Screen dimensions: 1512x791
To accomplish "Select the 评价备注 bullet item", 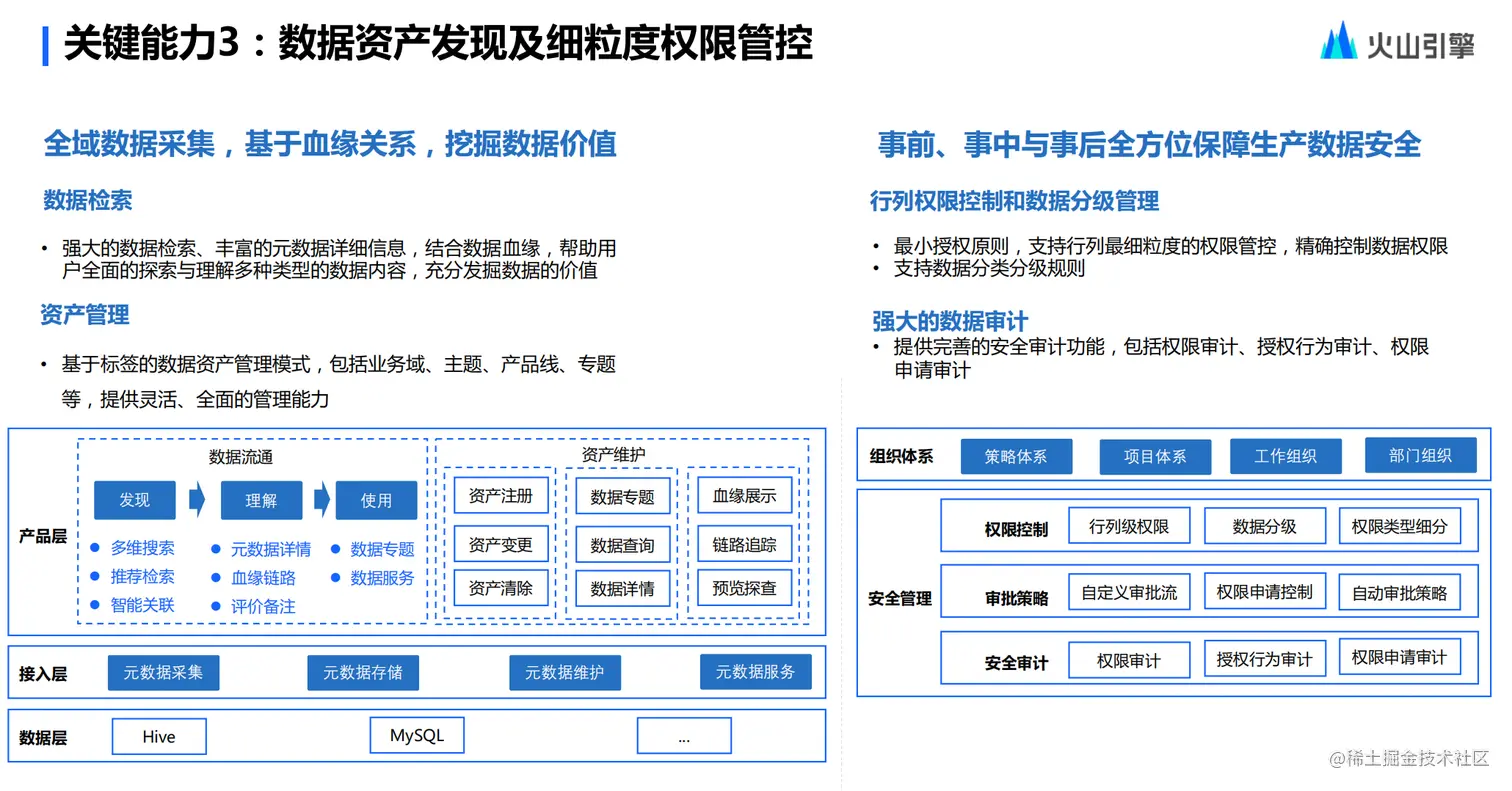I will pos(254,606).
